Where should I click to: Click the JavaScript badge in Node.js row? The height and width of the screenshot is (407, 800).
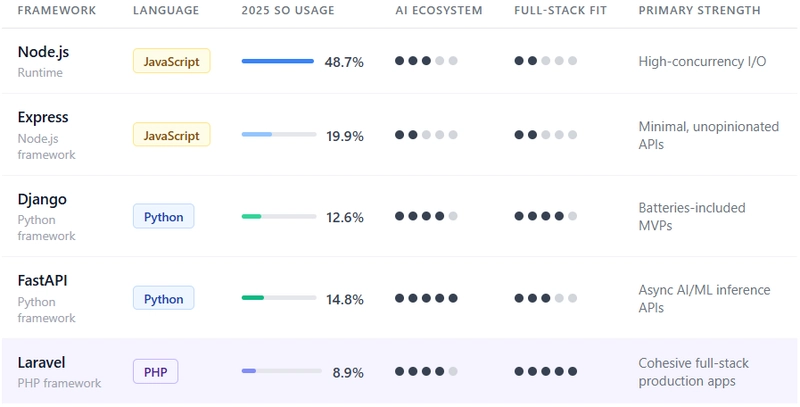point(172,61)
